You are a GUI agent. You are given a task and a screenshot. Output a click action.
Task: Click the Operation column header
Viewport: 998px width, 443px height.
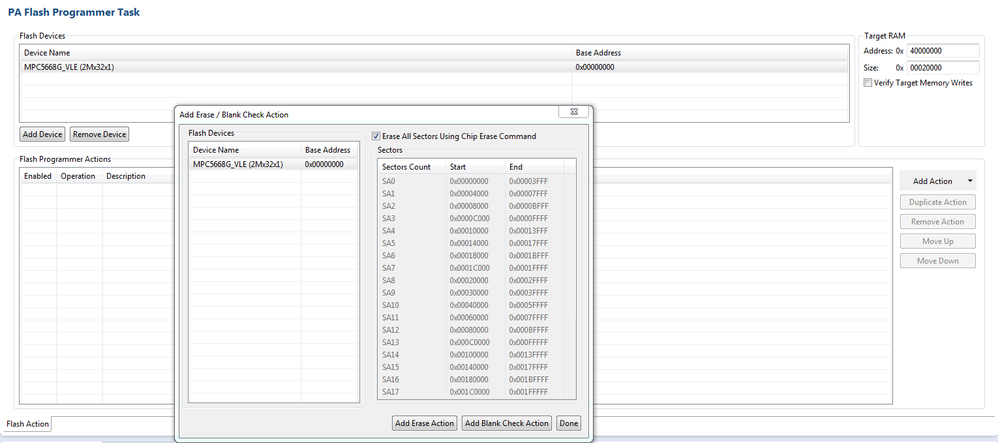(x=79, y=176)
